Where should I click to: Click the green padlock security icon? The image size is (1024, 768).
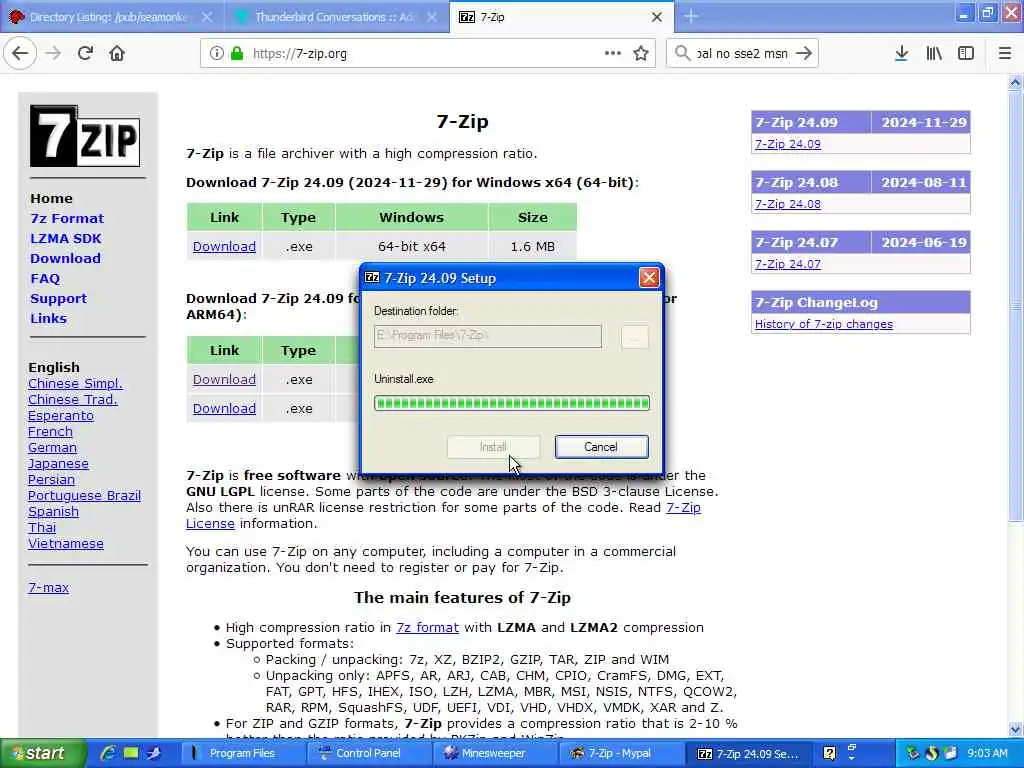tap(236, 54)
